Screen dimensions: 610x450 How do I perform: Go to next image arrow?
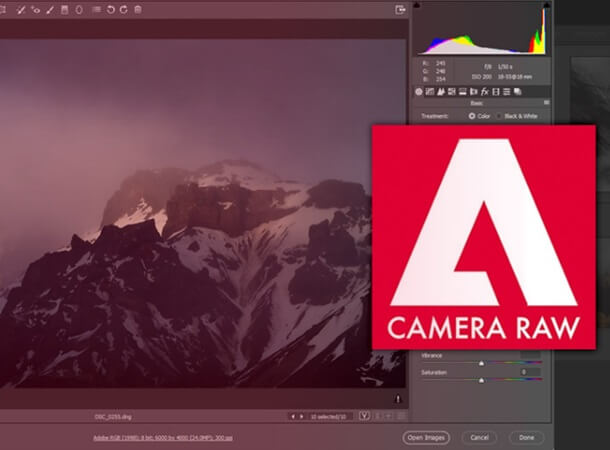(301, 417)
